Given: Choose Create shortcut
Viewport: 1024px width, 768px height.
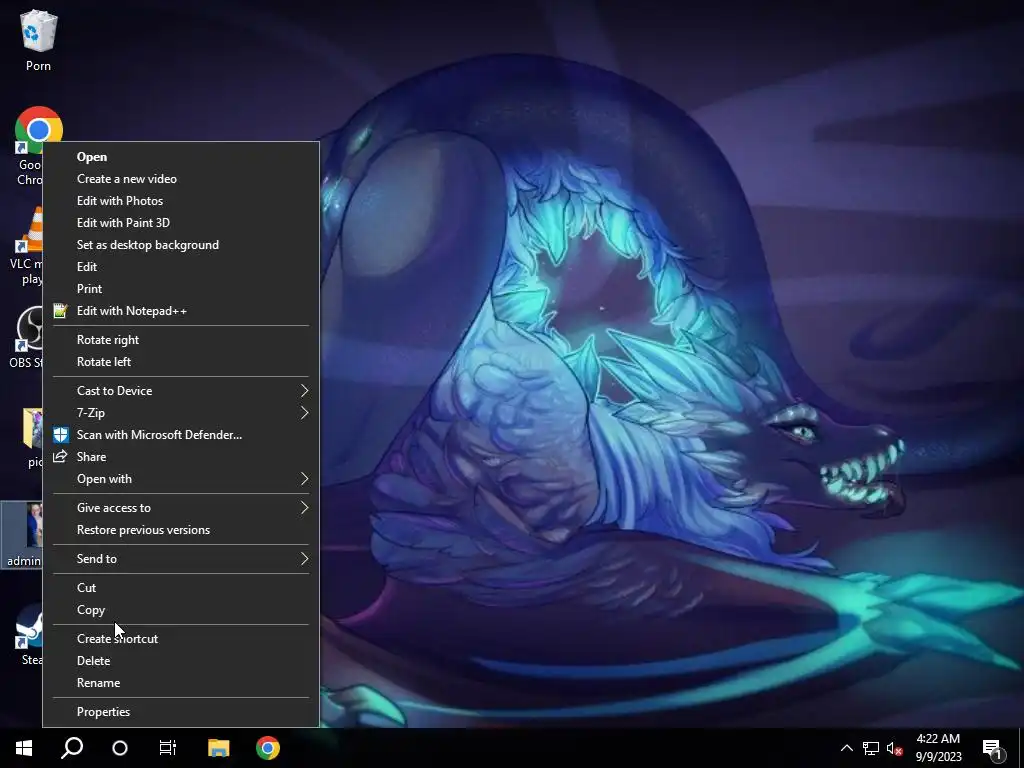Looking at the screenshot, I should [x=181, y=639].
